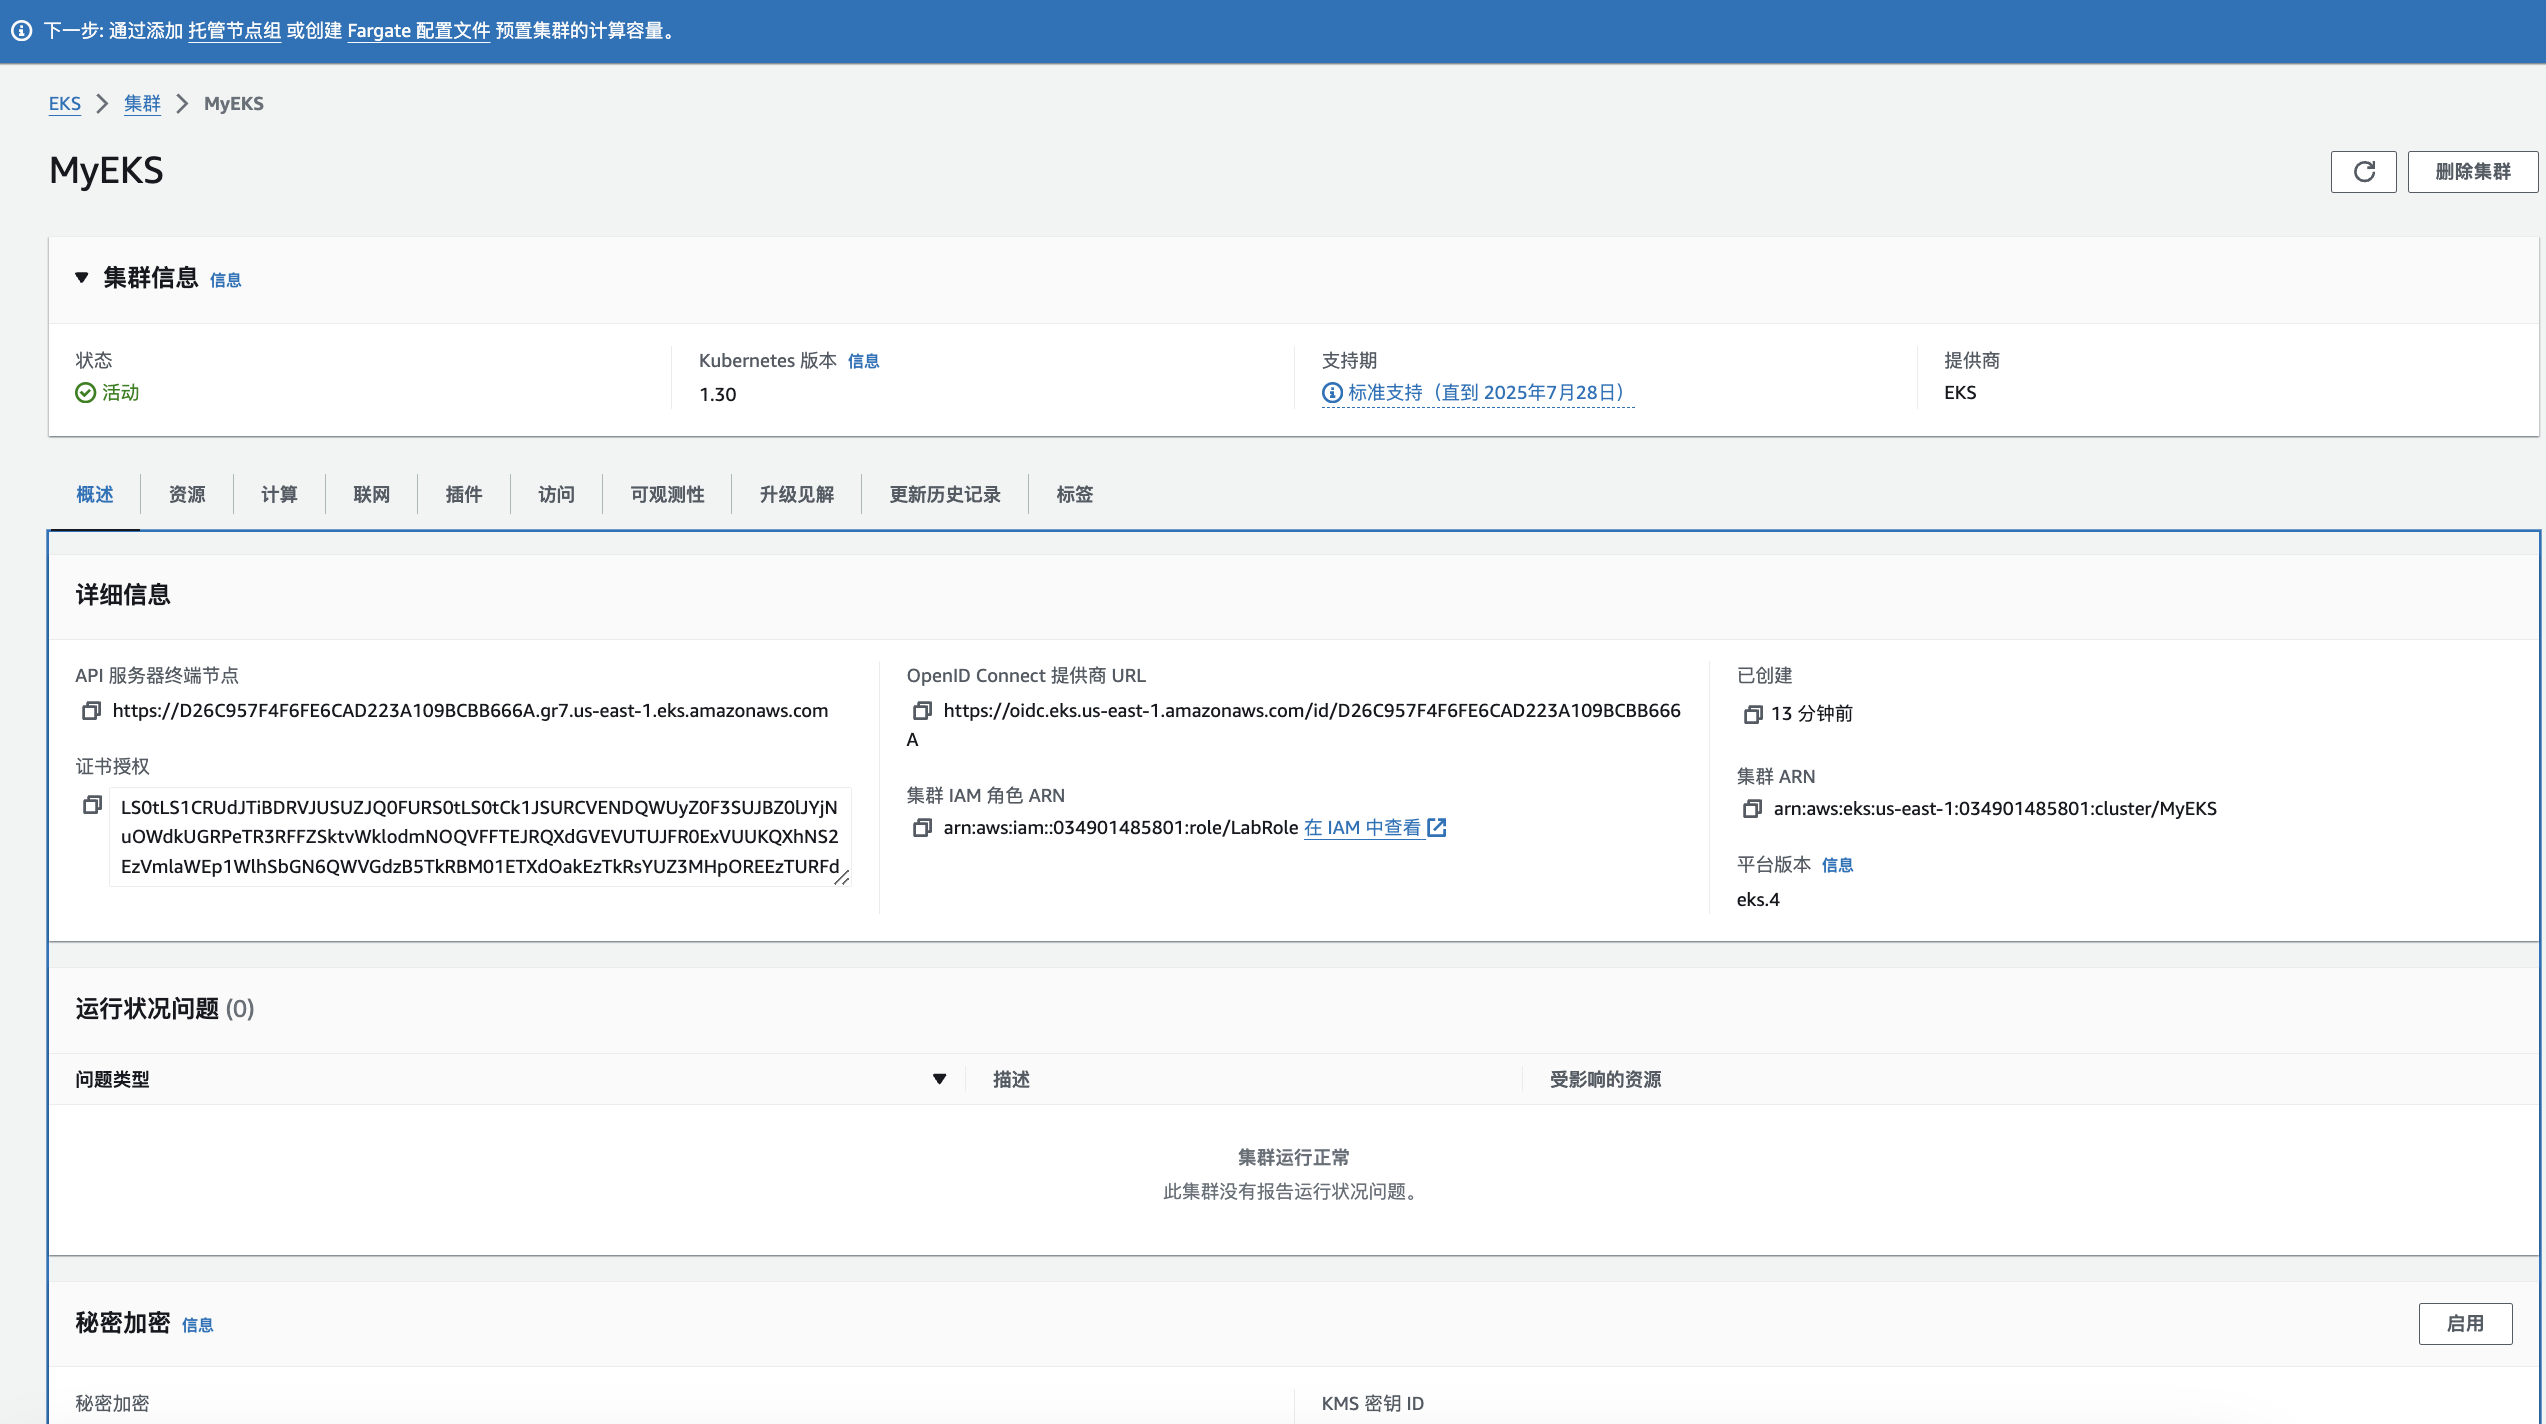This screenshot has width=2546, height=1424.
Task: Copy the OpenID Connect provider URL
Action: [x=922, y=711]
